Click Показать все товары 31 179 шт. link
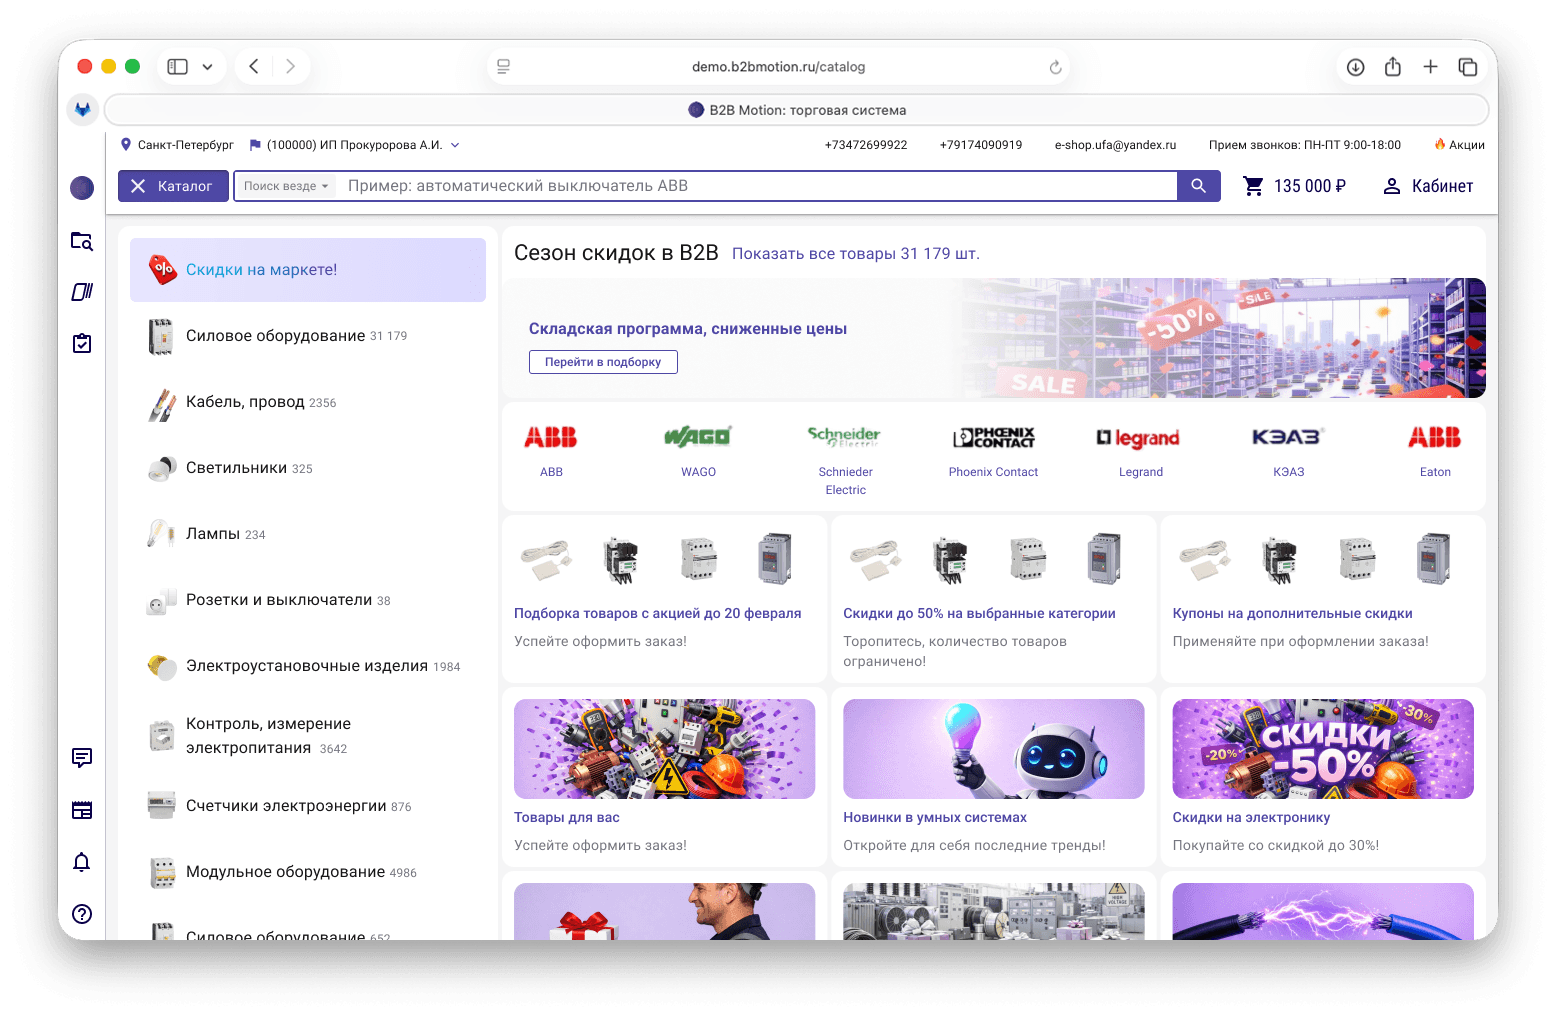Image resolution: width=1556 pixels, height=1016 pixels. point(856,254)
